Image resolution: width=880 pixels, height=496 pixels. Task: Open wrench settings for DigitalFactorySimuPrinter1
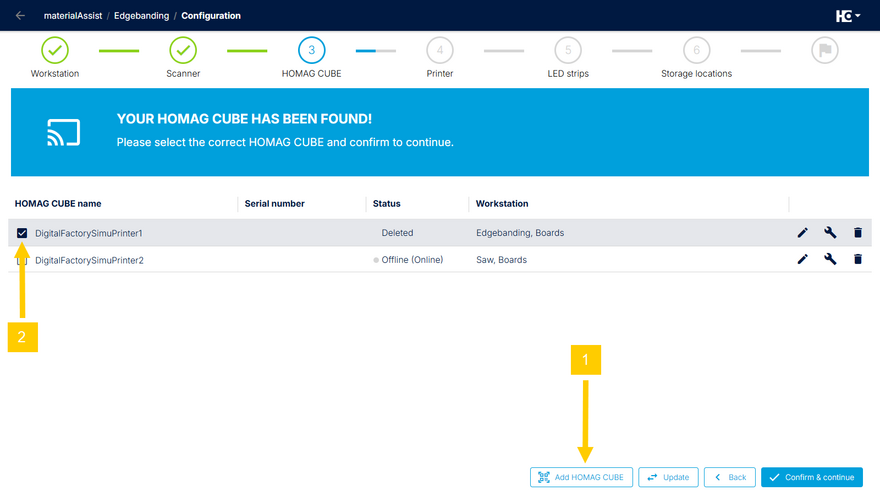(830, 232)
